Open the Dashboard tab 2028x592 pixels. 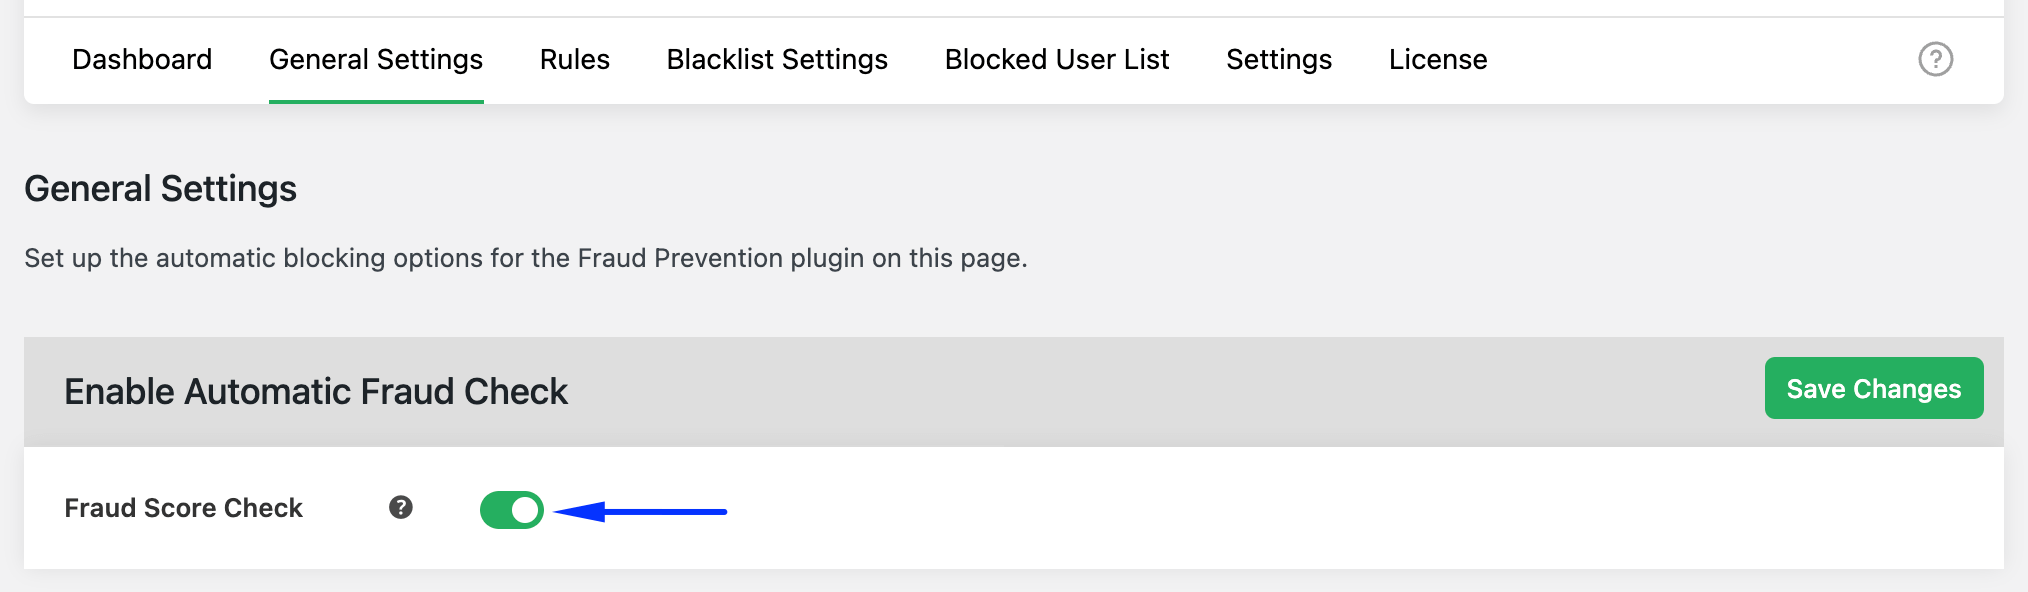(142, 60)
